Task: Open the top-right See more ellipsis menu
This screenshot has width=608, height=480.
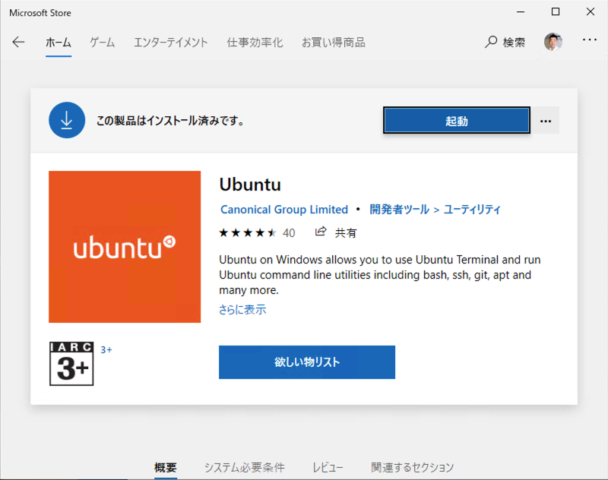Action: [x=589, y=40]
